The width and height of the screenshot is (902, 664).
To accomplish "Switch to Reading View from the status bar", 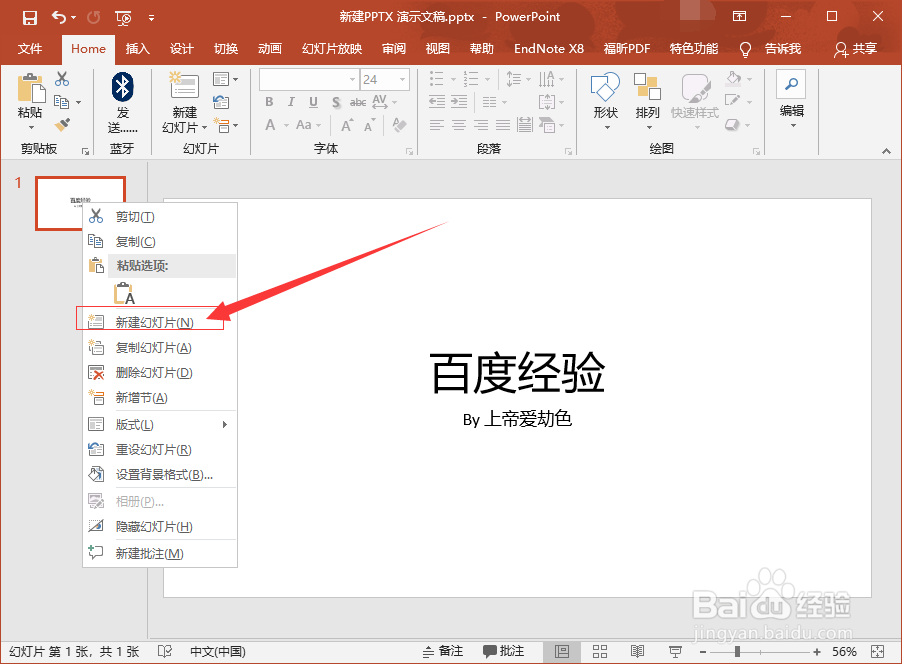I will click(x=637, y=651).
